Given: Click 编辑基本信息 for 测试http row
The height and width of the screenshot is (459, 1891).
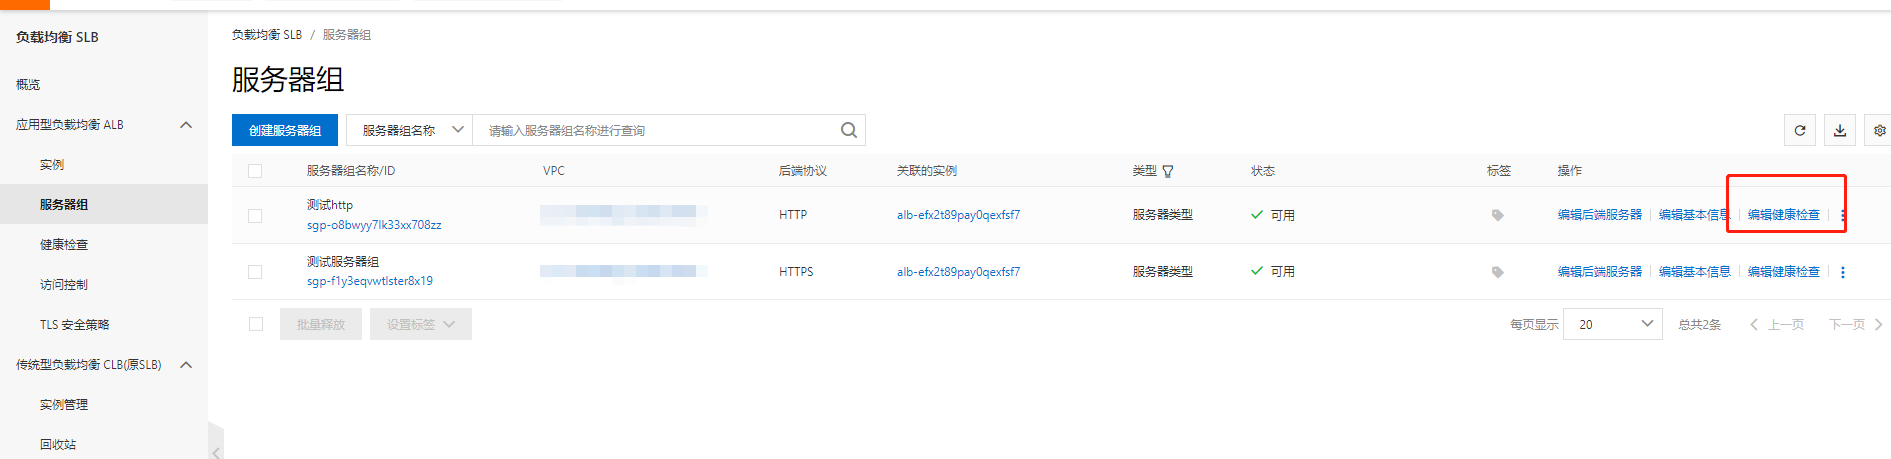Looking at the screenshot, I should (x=1694, y=215).
